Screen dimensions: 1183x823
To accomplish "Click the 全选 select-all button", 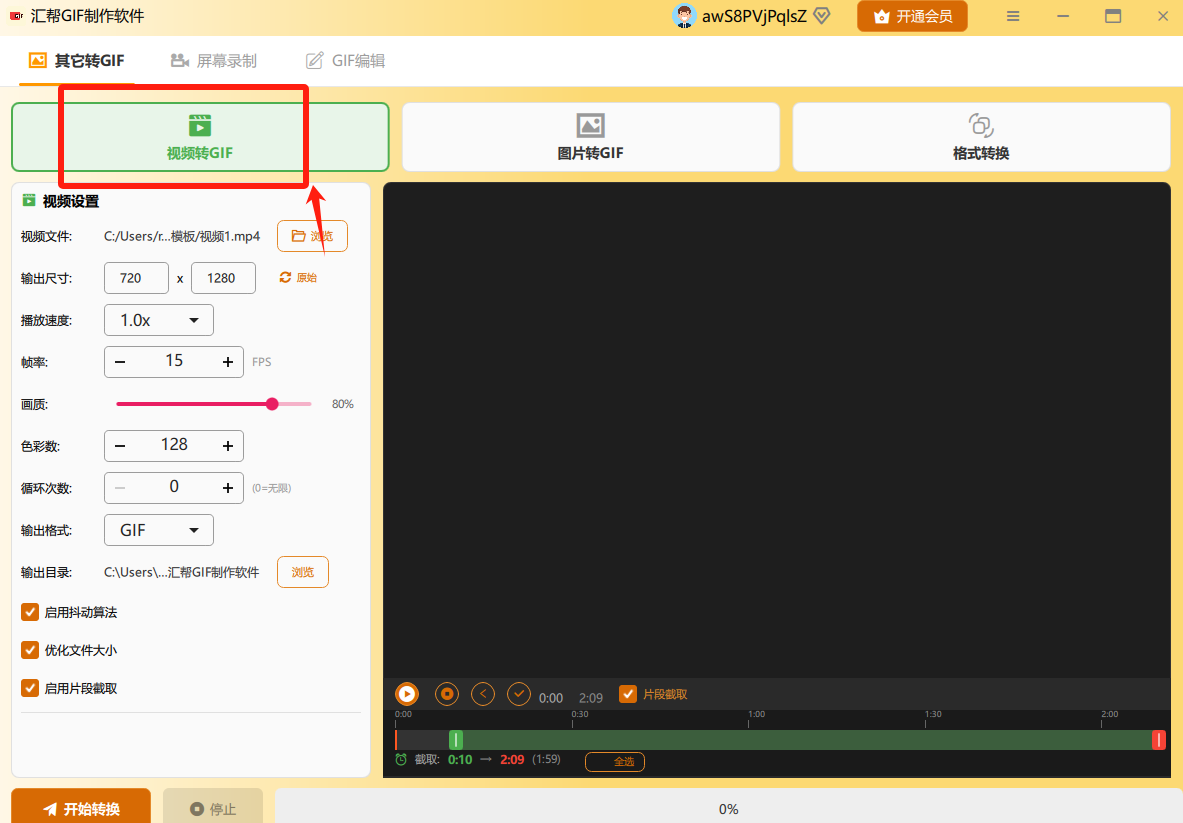I will (615, 762).
